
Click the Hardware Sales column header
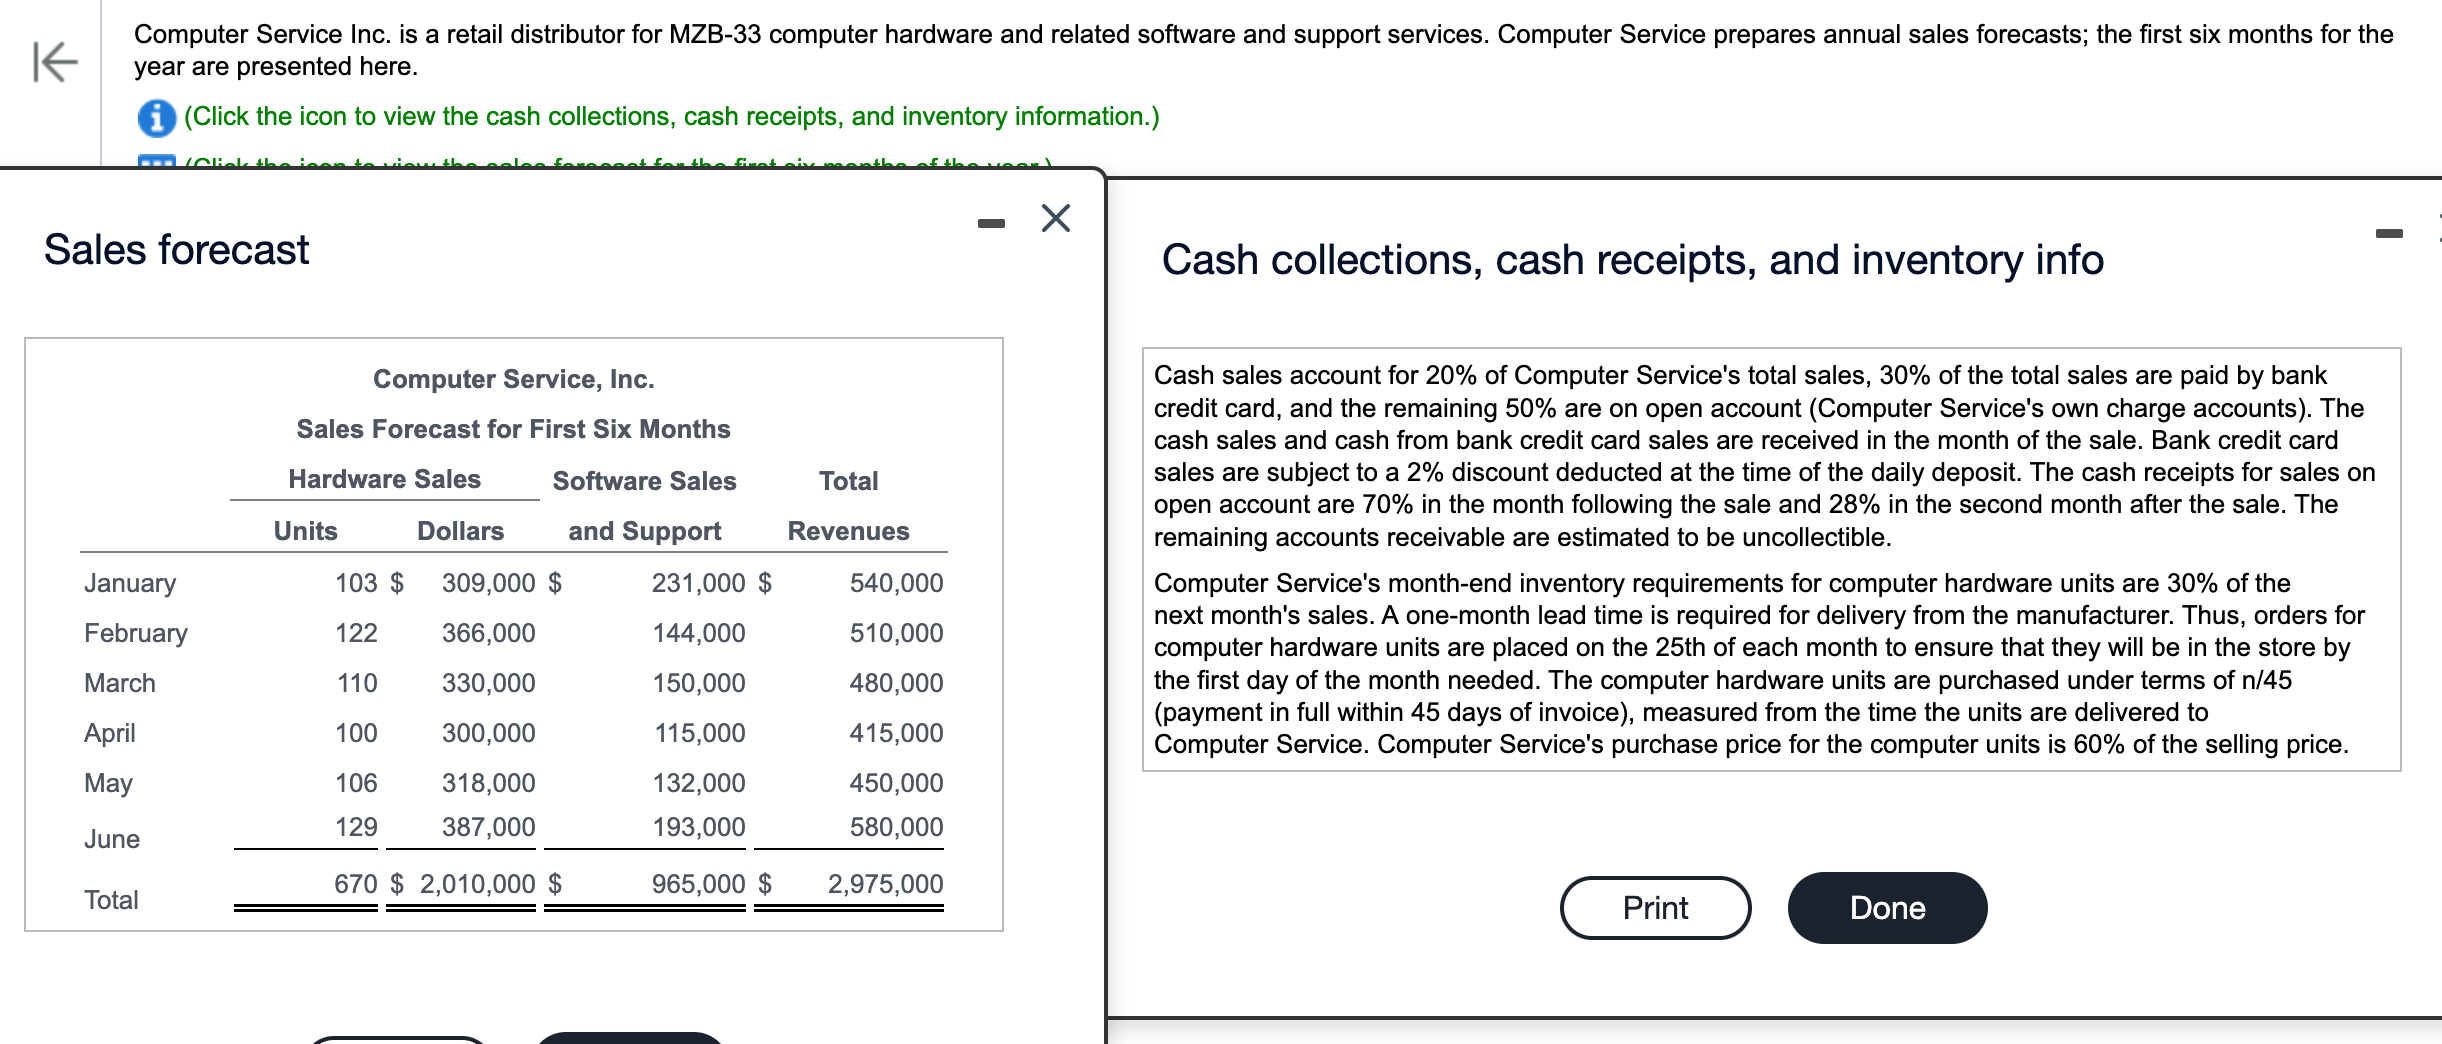385,479
